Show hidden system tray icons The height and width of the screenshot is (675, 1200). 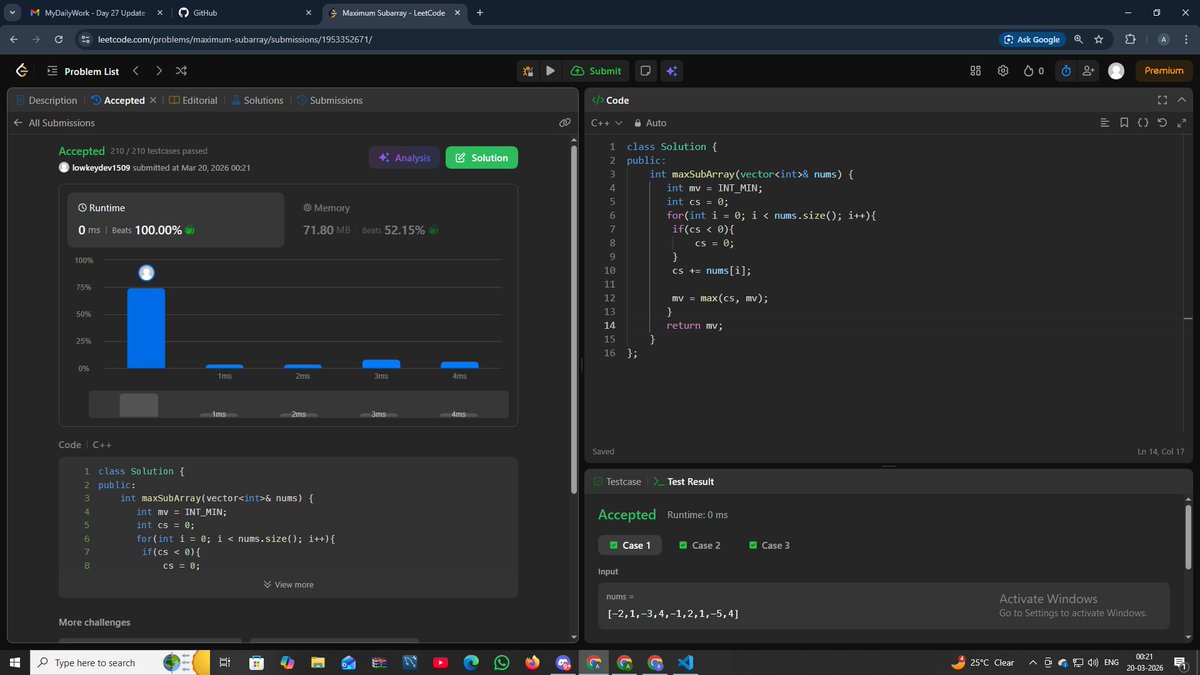pyautogui.click(x=1033, y=662)
